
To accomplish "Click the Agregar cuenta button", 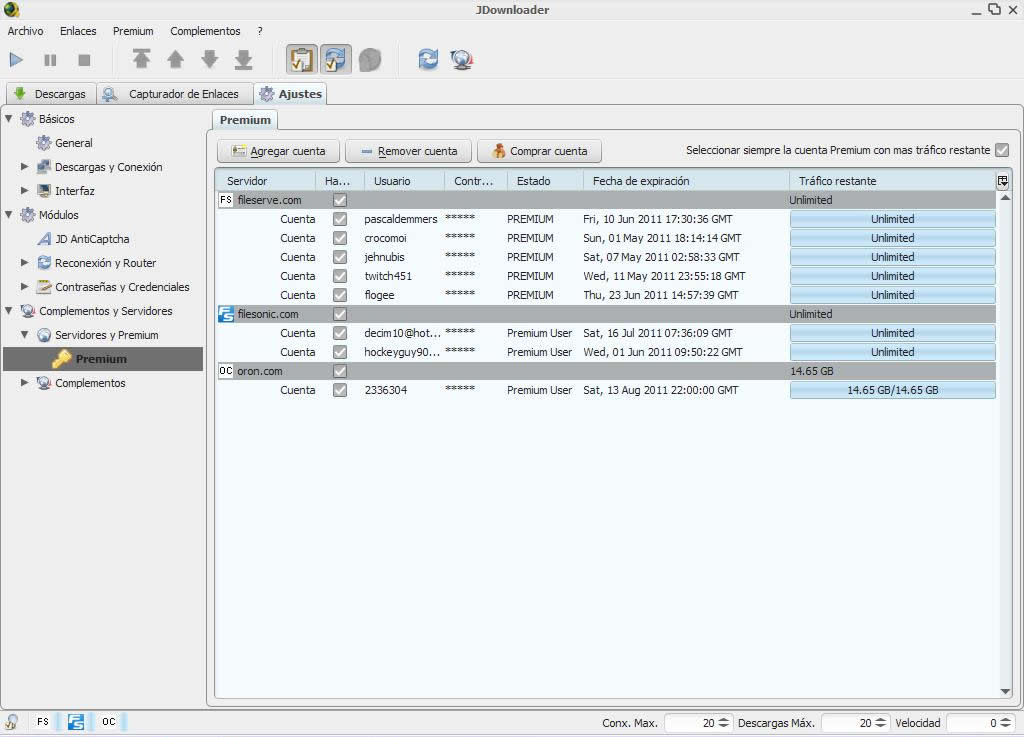I will pyautogui.click(x=279, y=151).
